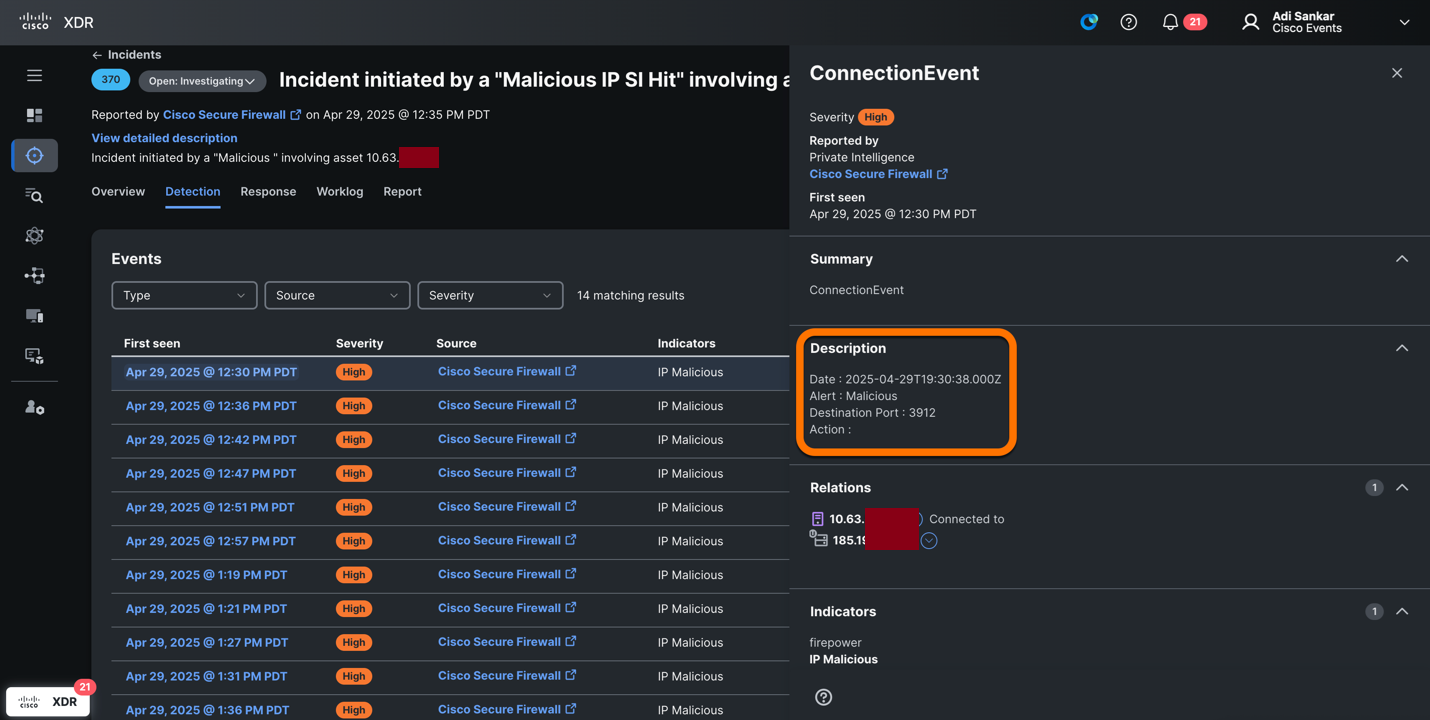Click the Indicators column header
The image size is (1430, 720).
point(686,343)
